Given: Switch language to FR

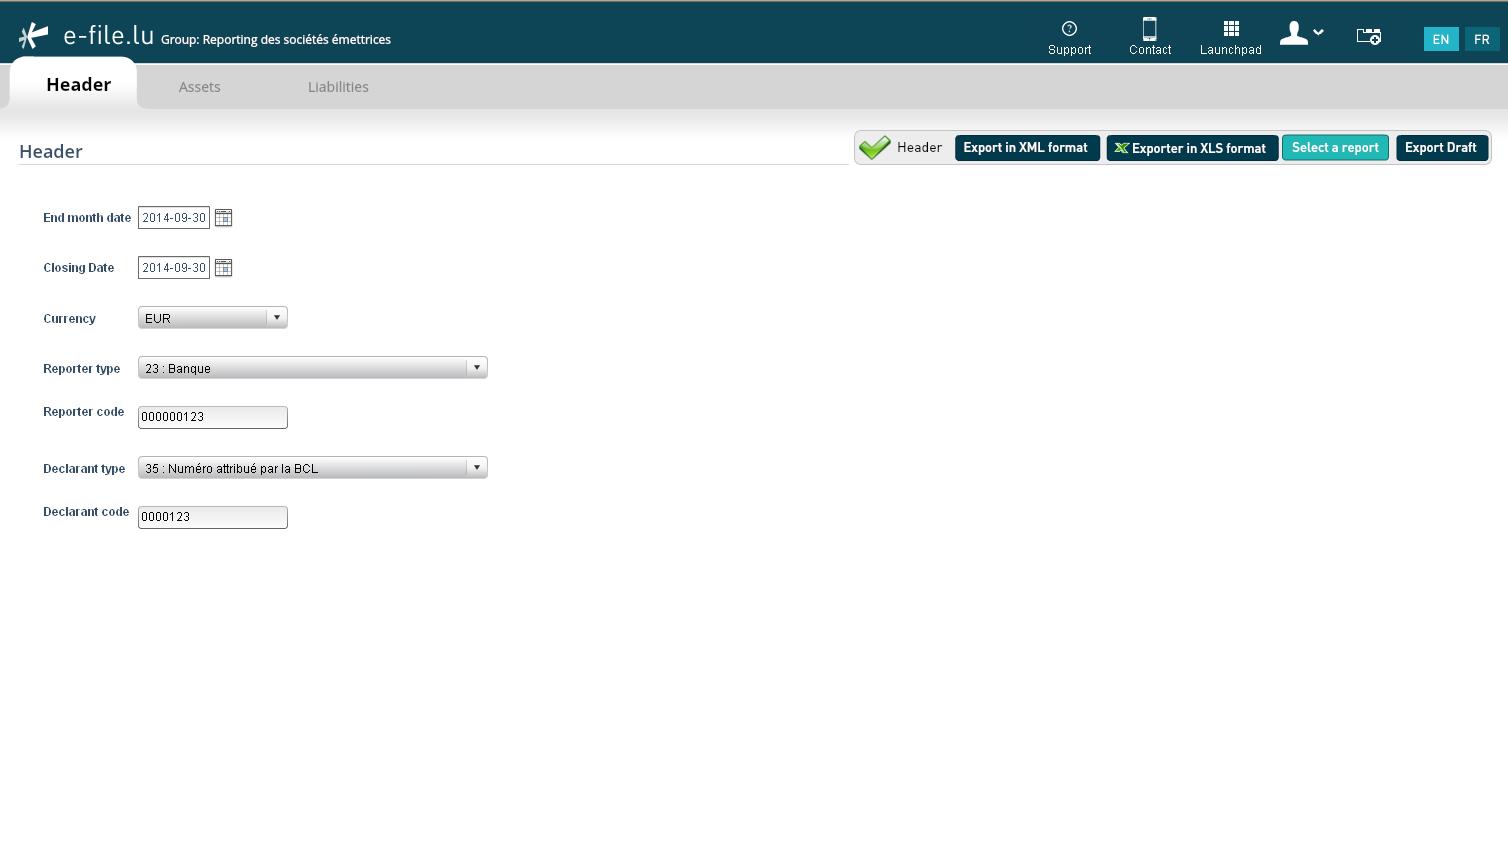Looking at the screenshot, I should [1482, 39].
